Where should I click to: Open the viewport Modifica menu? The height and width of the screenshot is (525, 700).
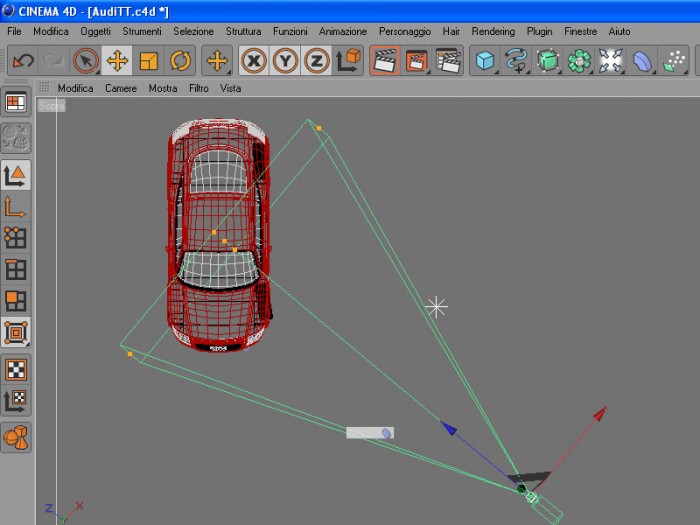click(x=75, y=88)
